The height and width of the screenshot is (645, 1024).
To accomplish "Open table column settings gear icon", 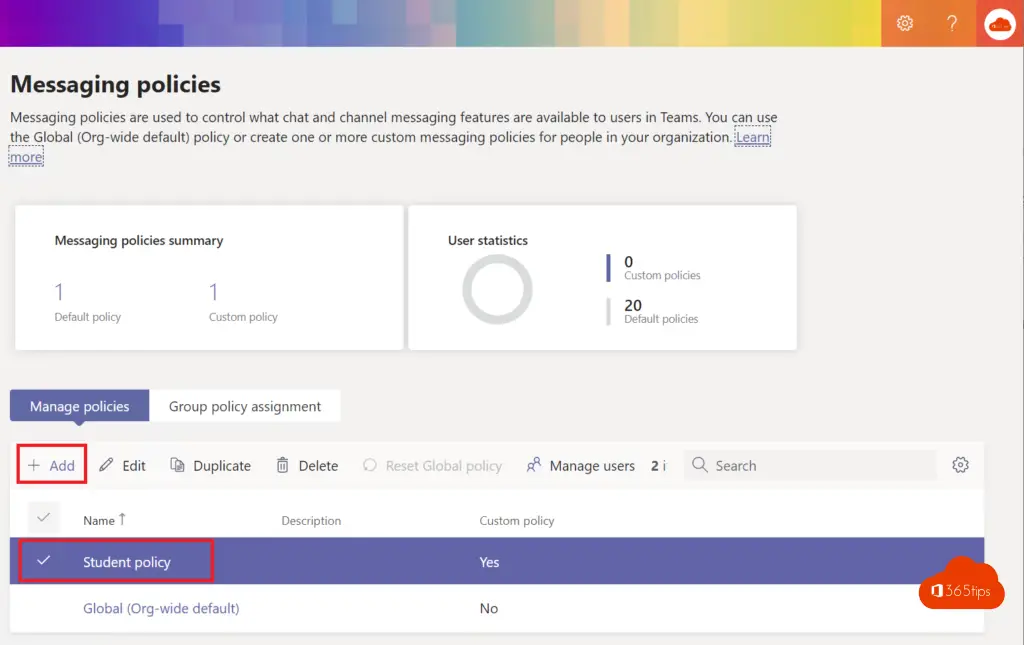I will [960, 465].
